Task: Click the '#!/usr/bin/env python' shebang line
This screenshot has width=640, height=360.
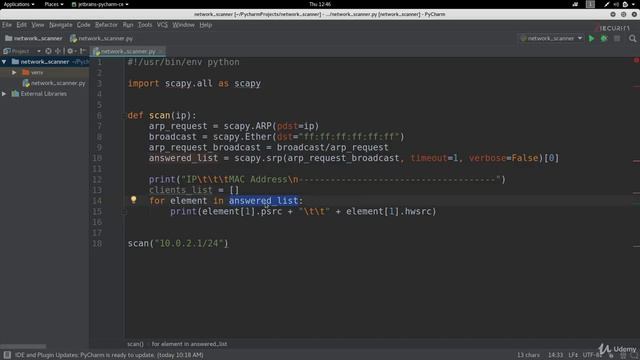Action: (x=184, y=62)
